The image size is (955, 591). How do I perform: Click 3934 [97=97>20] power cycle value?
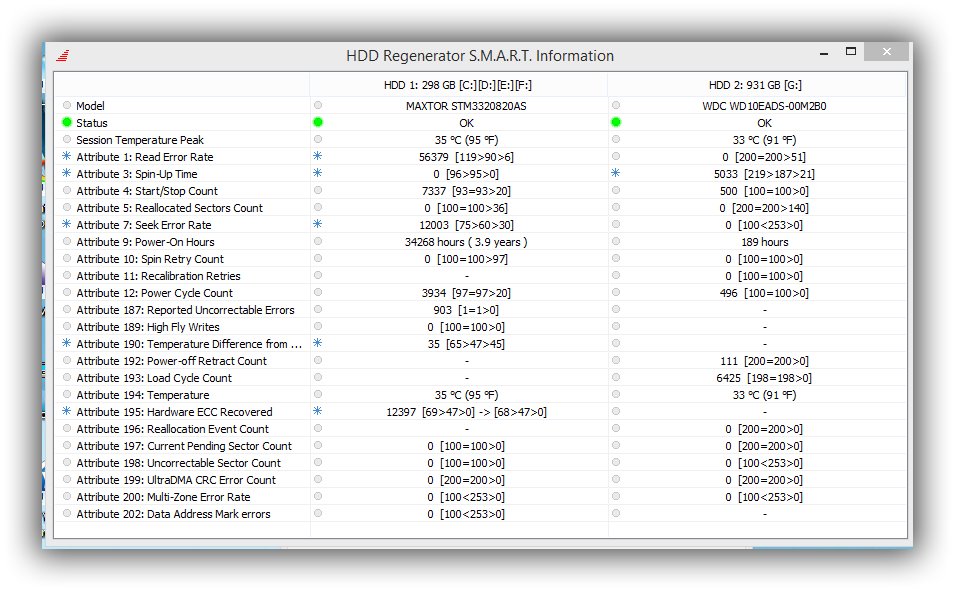coord(466,294)
